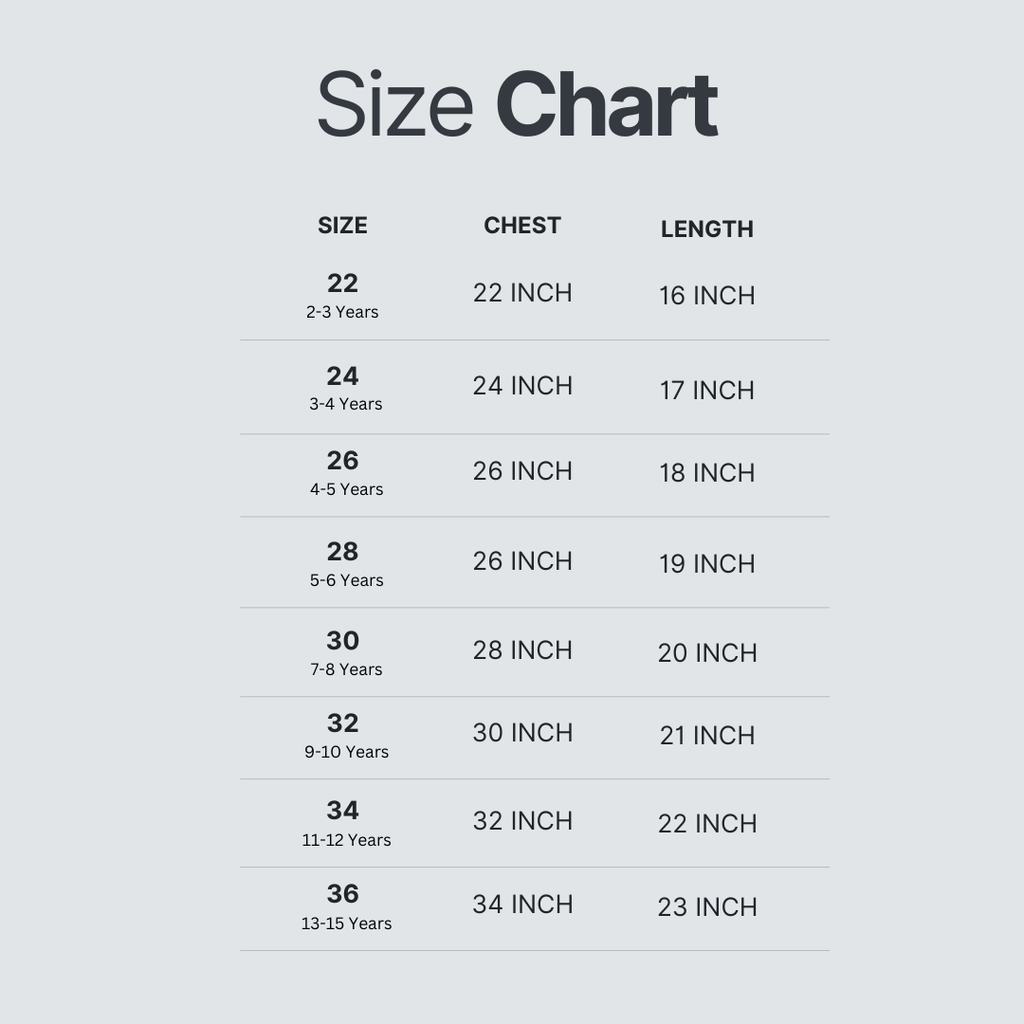The height and width of the screenshot is (1024, 1024).
Task: Select the 24 INCH chest value
Action: [x=522, y=386]
